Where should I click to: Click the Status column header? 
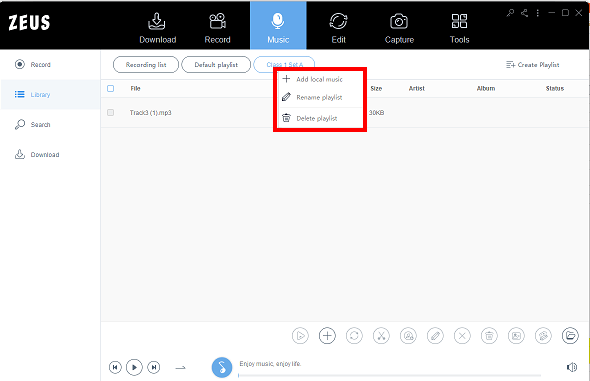coord(555,88)
